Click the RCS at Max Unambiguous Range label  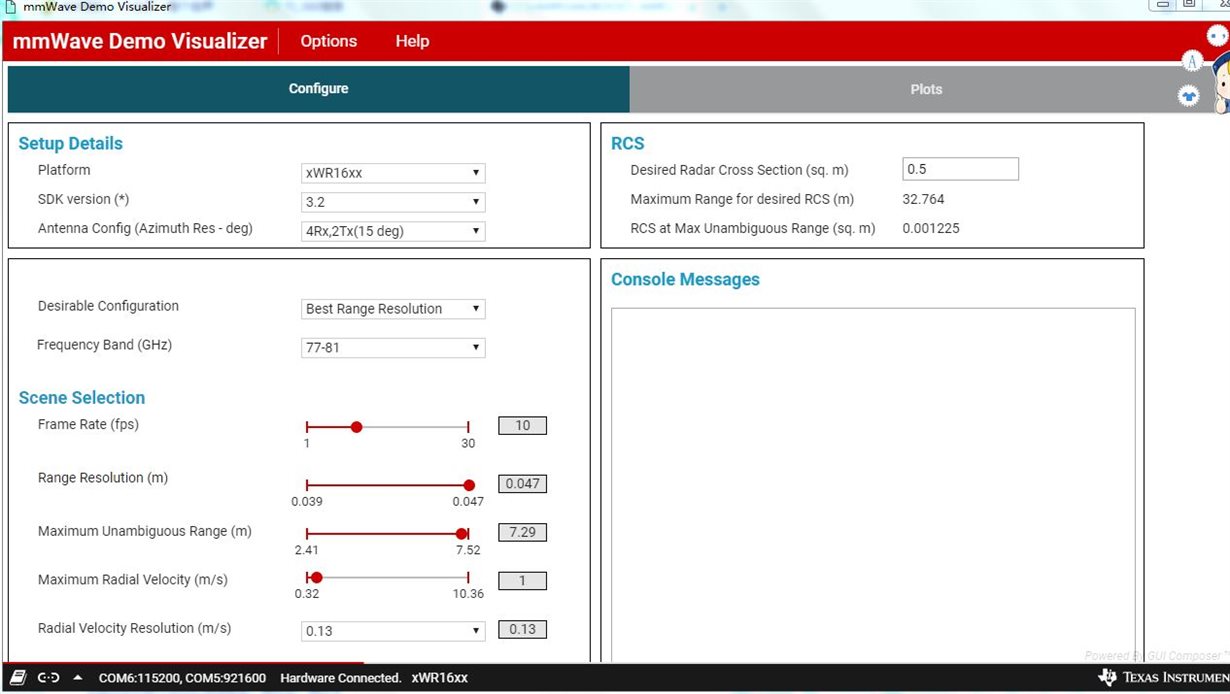[x=752, y=228]
